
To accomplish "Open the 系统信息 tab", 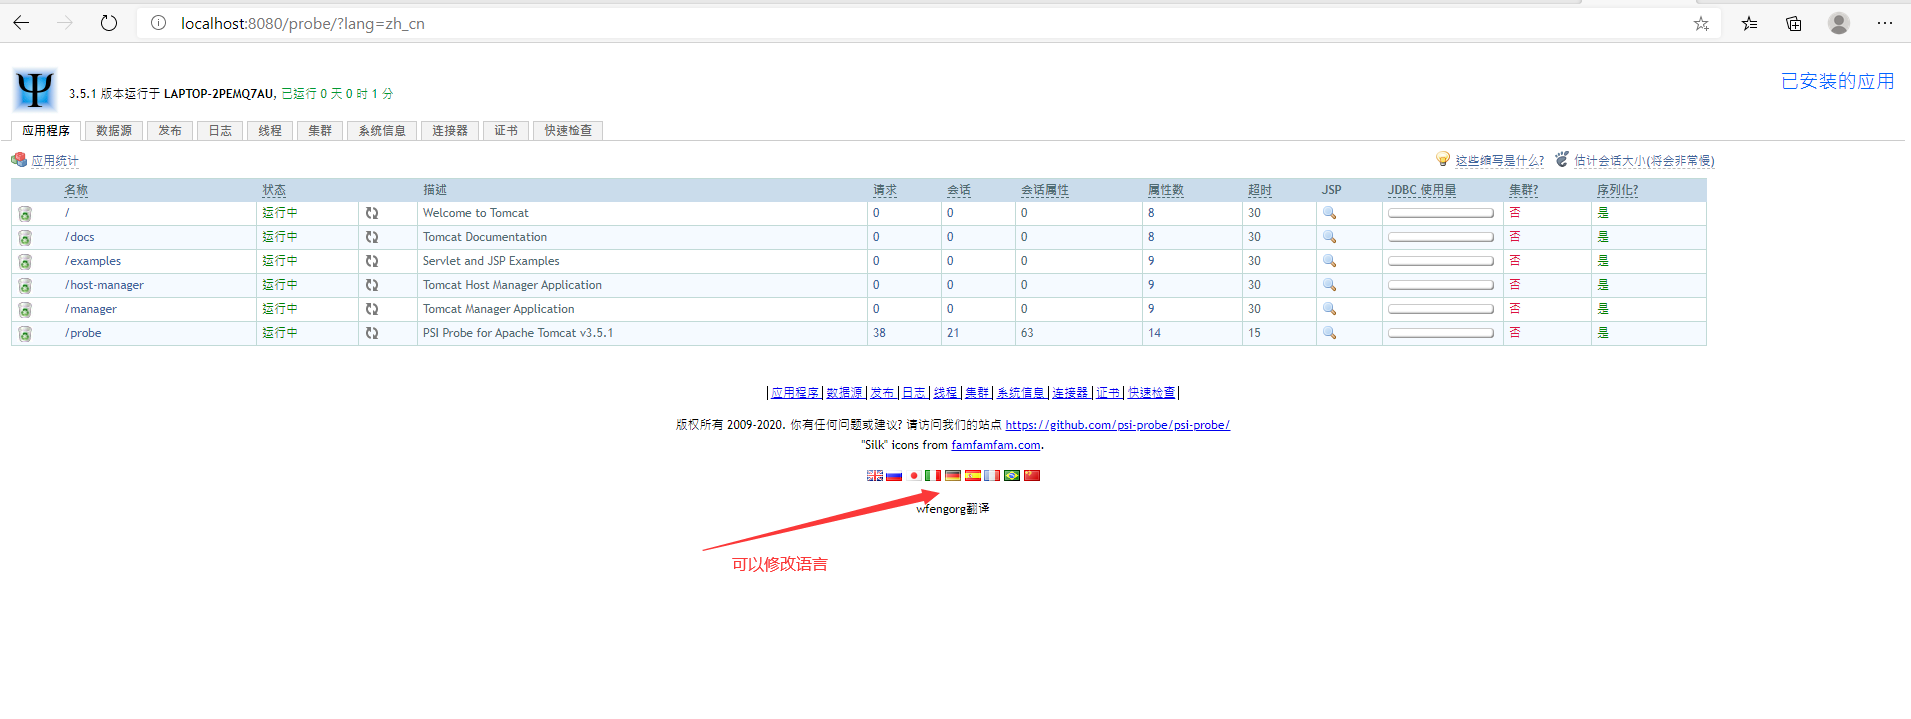I will click(382, 131).
